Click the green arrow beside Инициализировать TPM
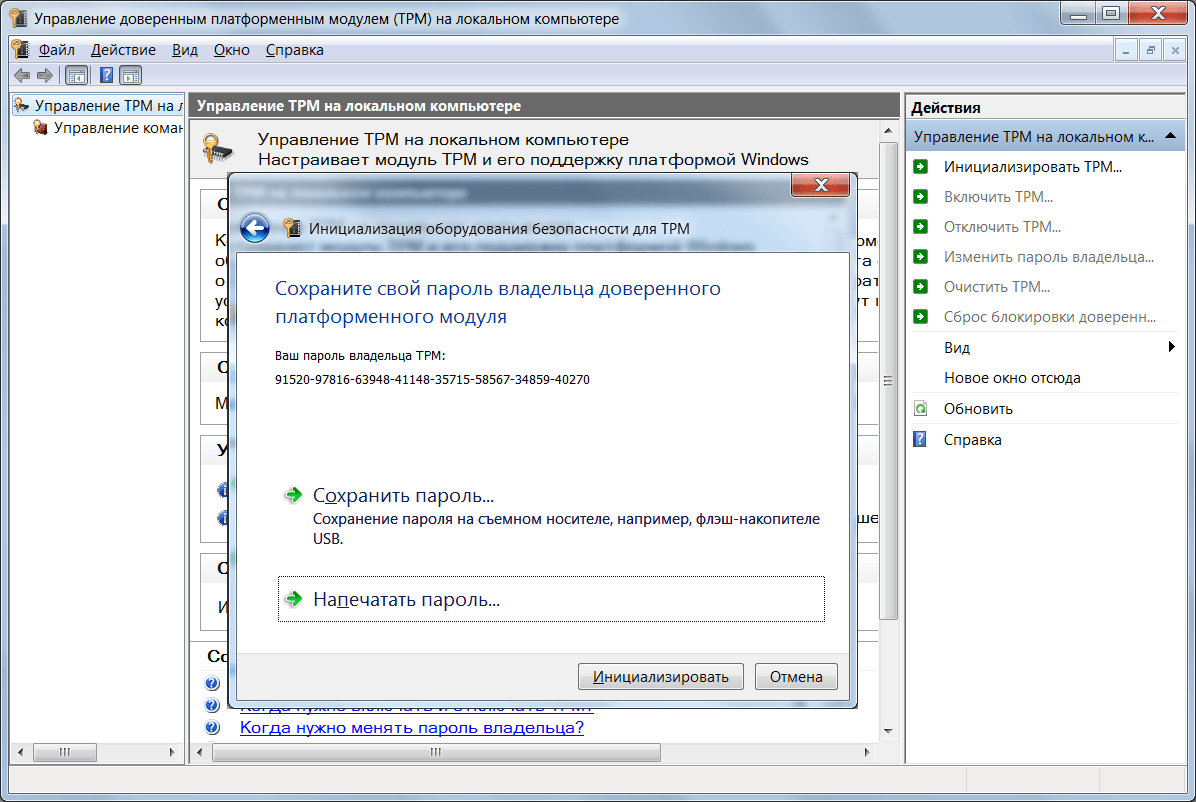 click(x=921, y=167)
